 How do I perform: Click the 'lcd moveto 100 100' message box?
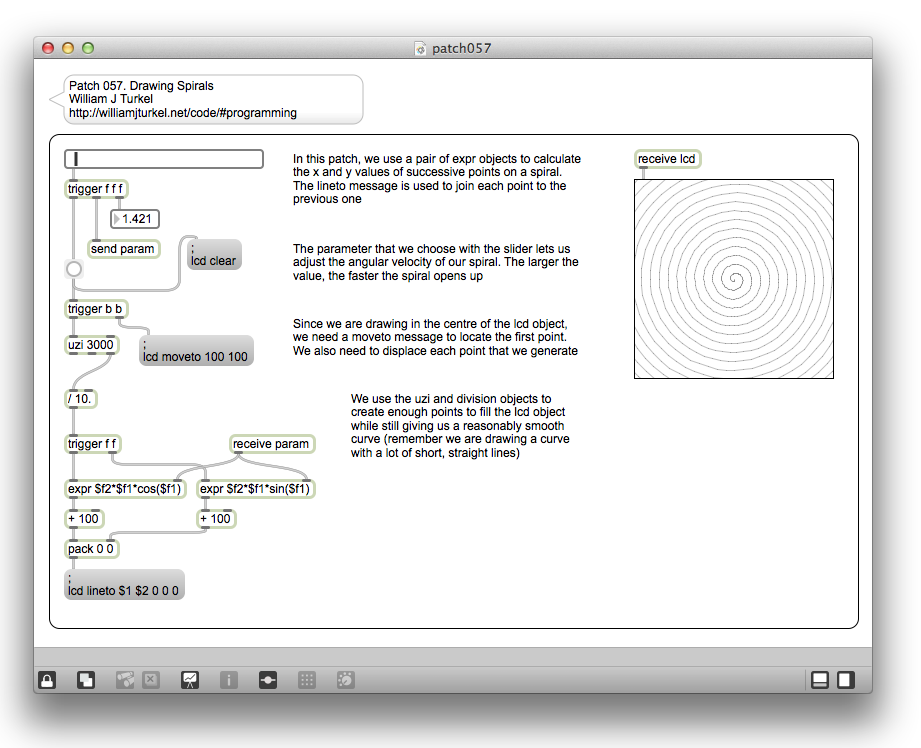(x=196, y=351)
